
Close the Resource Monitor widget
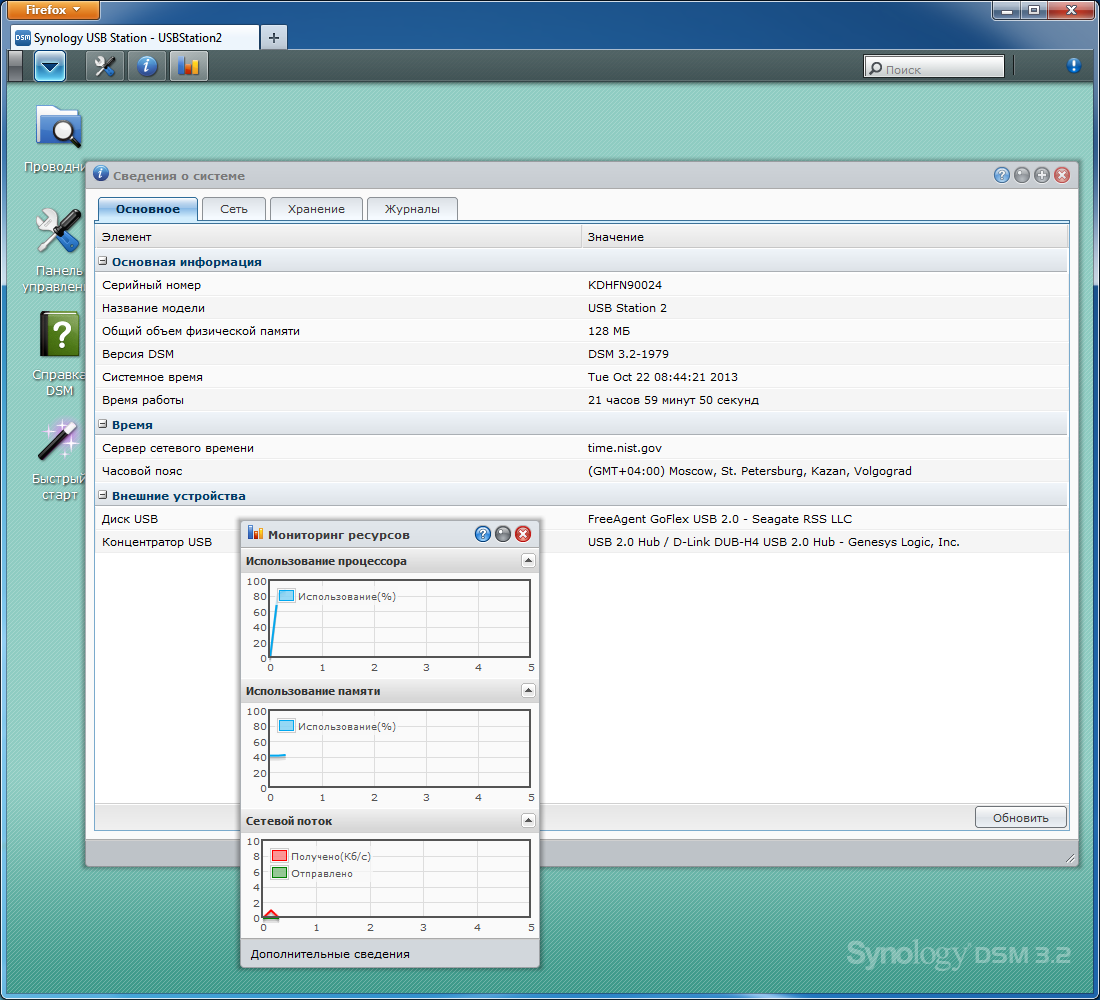(x=523, y=534)
